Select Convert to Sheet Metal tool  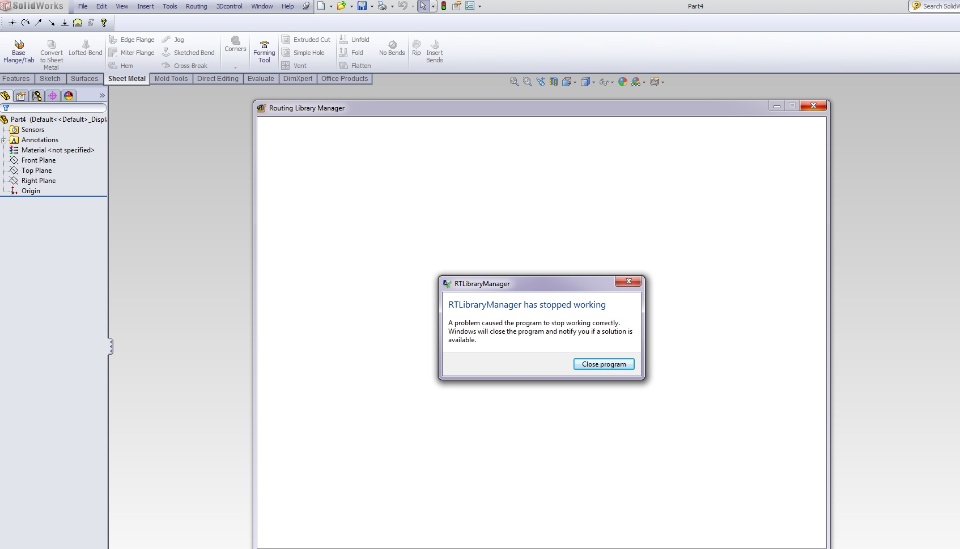51,54
